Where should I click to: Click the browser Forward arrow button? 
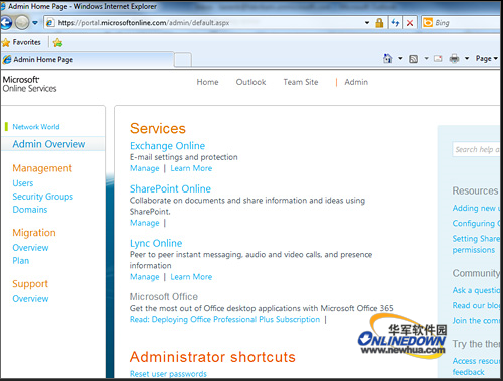pos(22,23)
